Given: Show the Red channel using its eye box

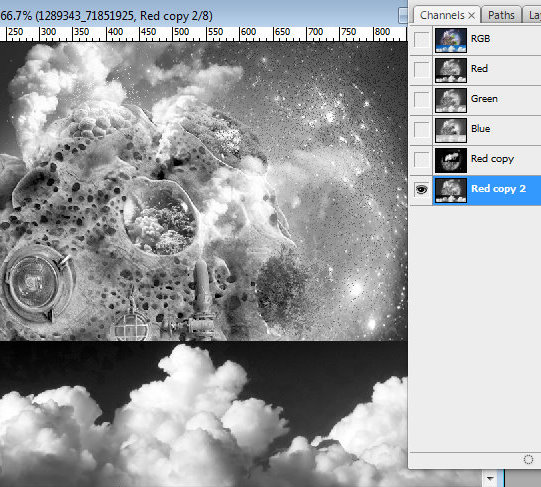Looking at the screenshot, I should [421, 69].
